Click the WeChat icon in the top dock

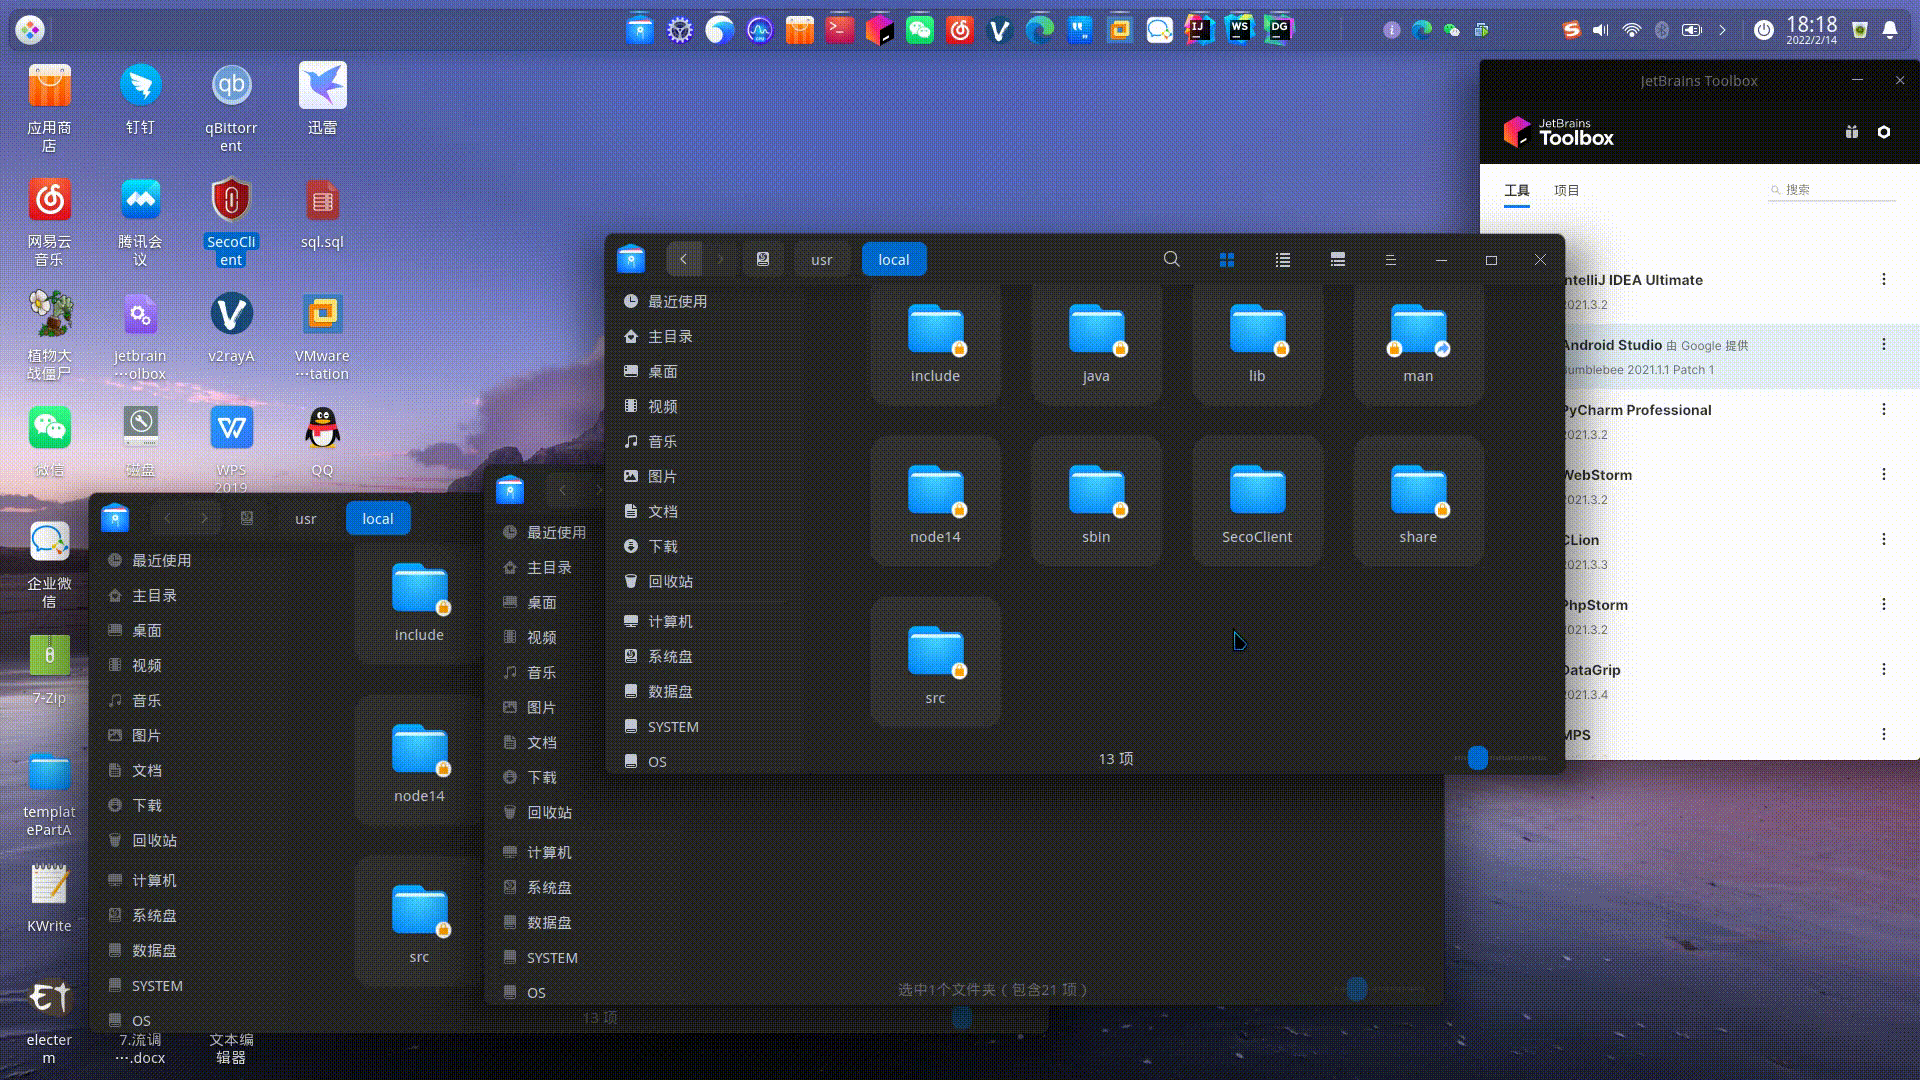(920, 29)
